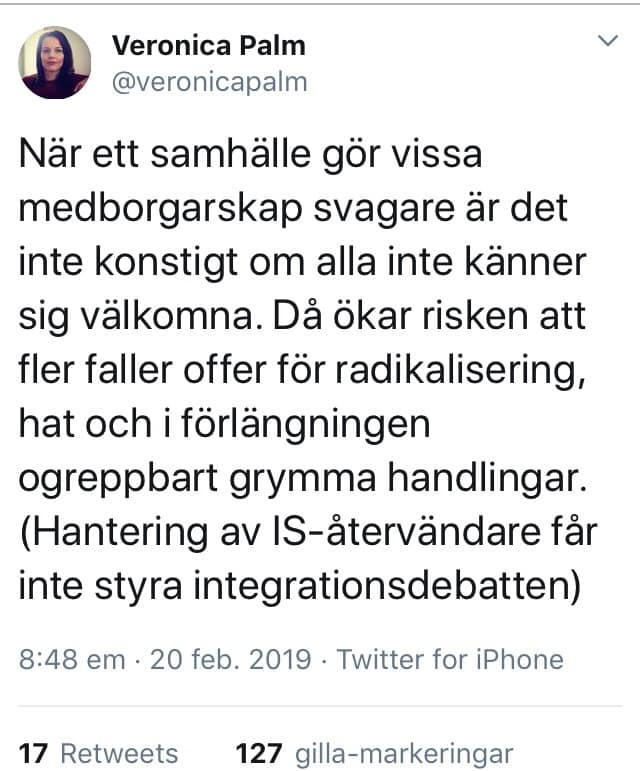Click the Veronica Palm display name
The height and width of the screenshot is (771, 640).
point(208,46)
